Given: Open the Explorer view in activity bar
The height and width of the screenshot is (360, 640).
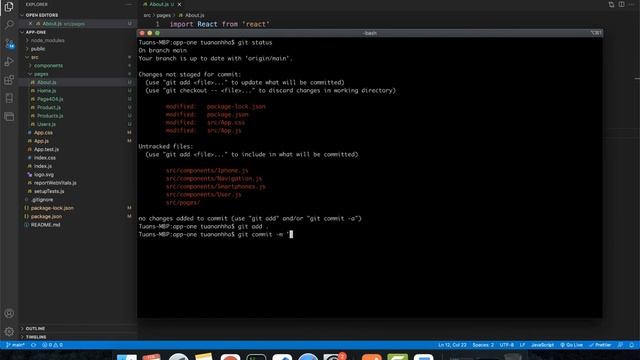Looking at the screenshot, I should tap(9, 7).
